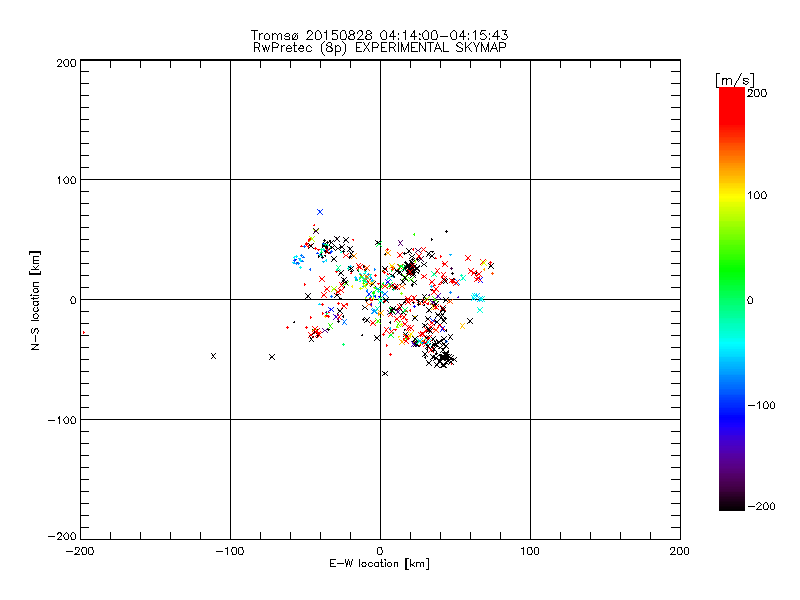
Task: Click the 'RwPretec (8p) EXPERIMENTAL SKYMAP' subtitle
Action: pyautogui.click(x=380, y=48)
